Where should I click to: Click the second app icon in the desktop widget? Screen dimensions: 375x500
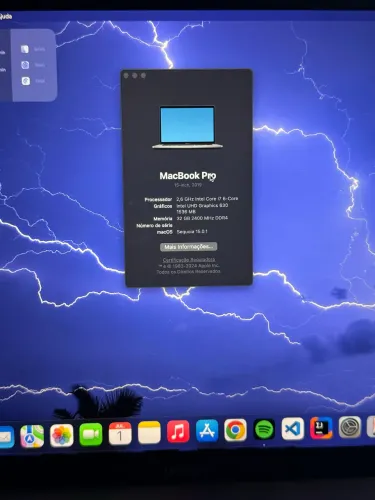click(25, 65)
